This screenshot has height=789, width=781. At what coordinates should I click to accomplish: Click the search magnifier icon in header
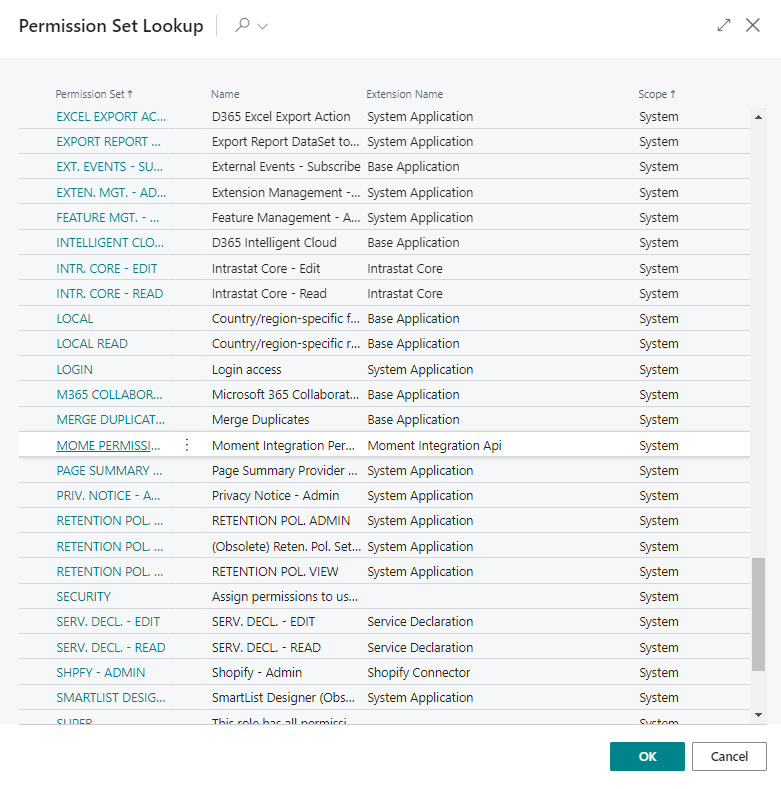(x=242, y=26)
